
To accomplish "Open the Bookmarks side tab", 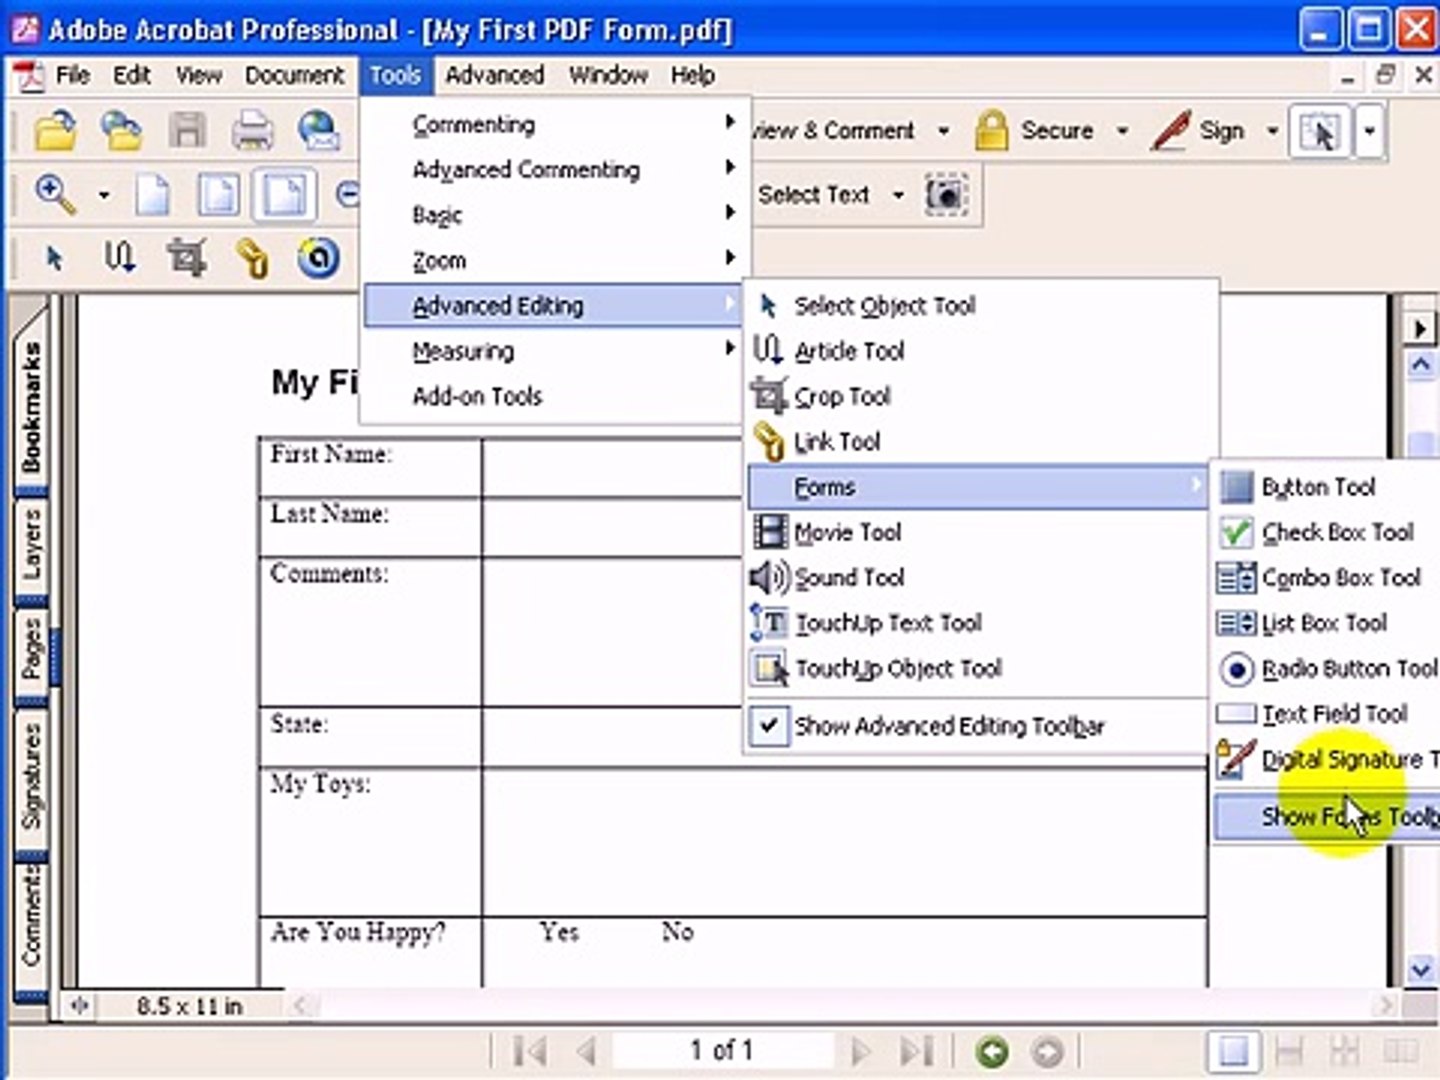I will (x=32, y=405).
